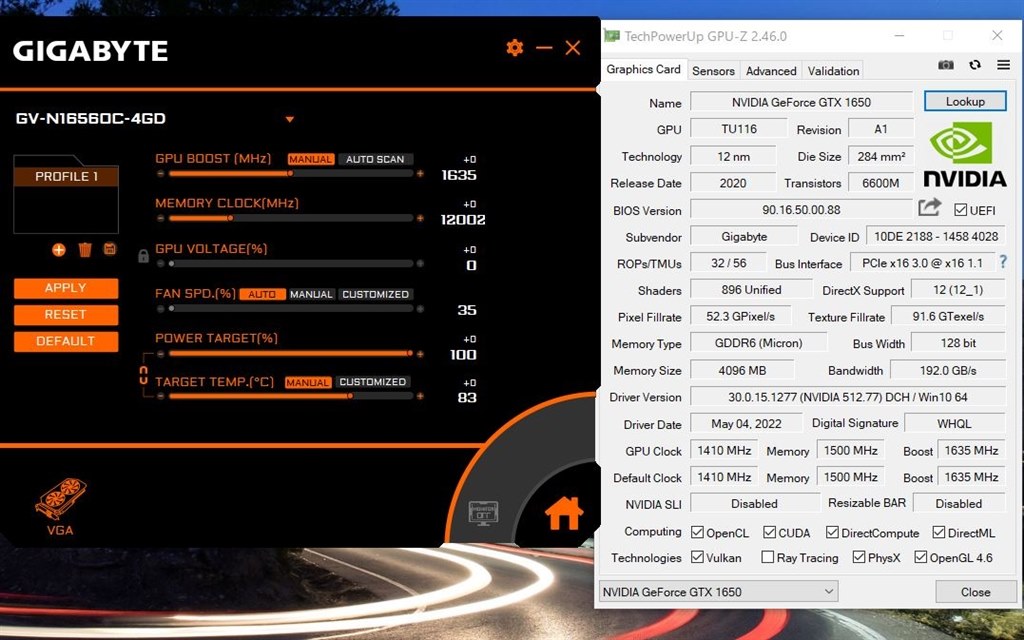Image resolution: width=1024 pixels, height=640 pixels.
Task: Increase GPU Boost with plus icon
Action: point(420,174)
